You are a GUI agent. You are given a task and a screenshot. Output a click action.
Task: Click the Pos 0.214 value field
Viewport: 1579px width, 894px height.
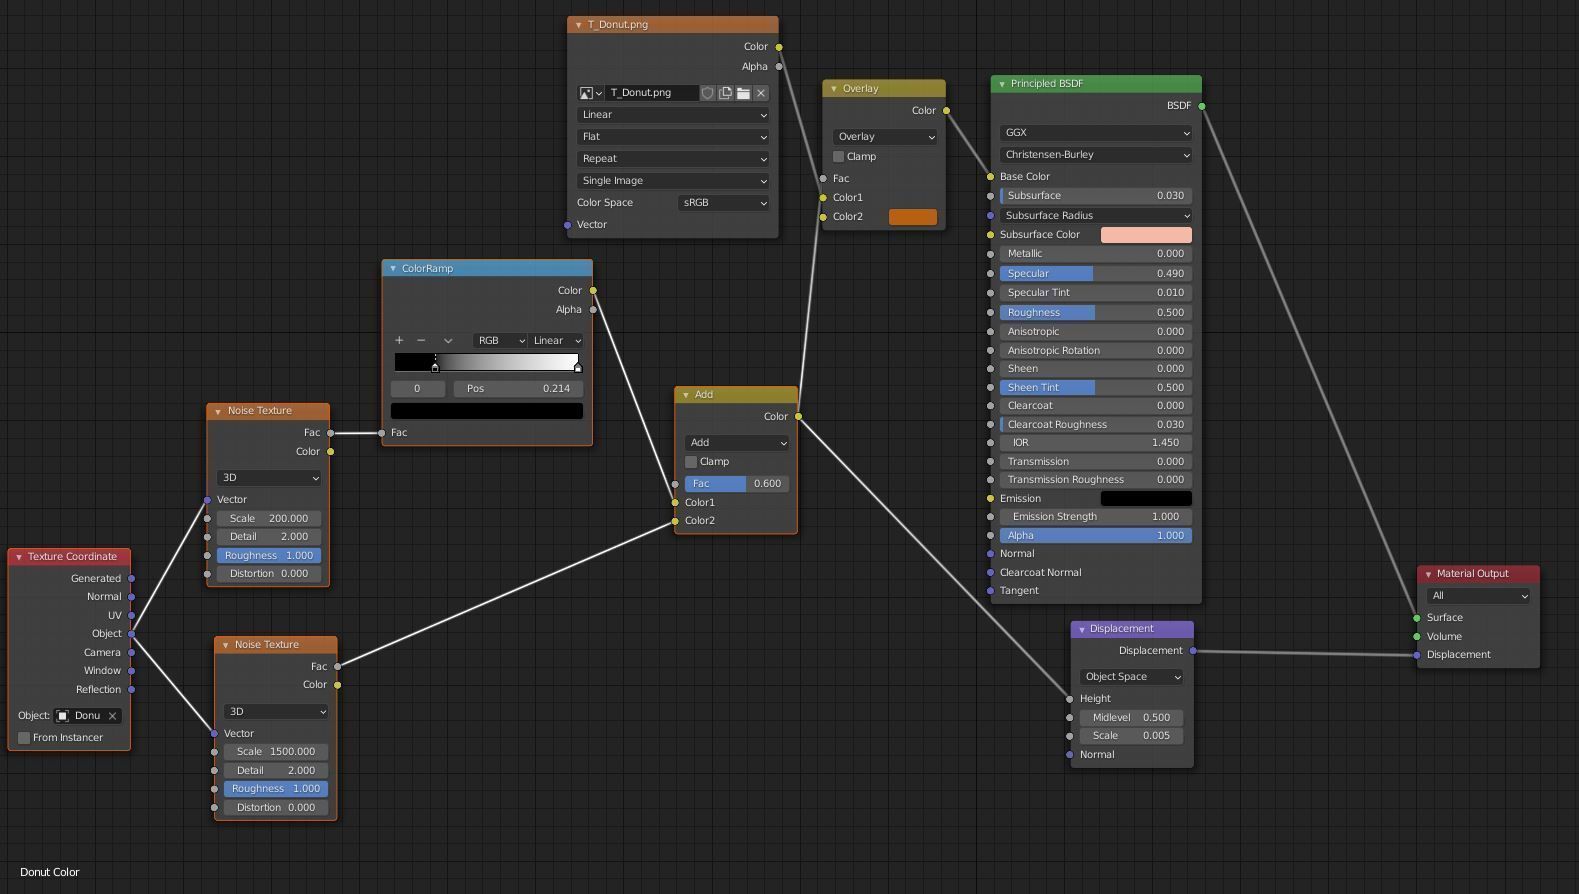coord(518,389)
